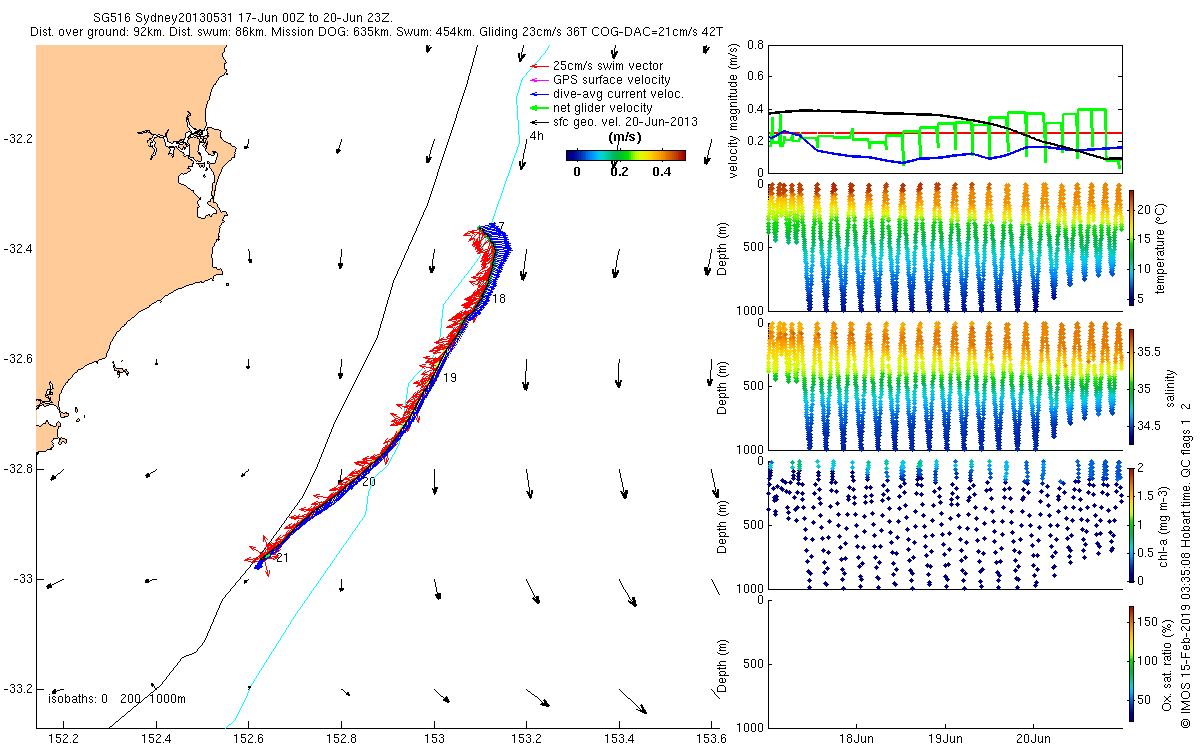Click the 'velocity magnitude (m/s)' axis label
The width and height of the screenshot is (1200, 750).
tap(733, 110)
